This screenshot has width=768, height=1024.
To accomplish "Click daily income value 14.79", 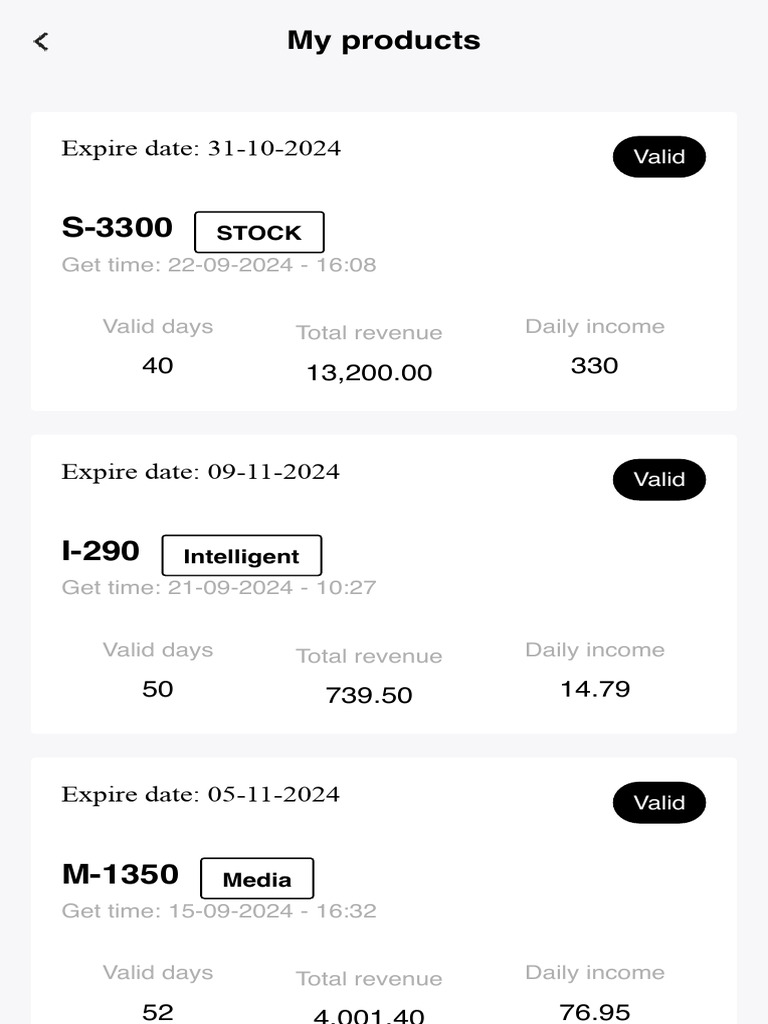I will point(594,689).
